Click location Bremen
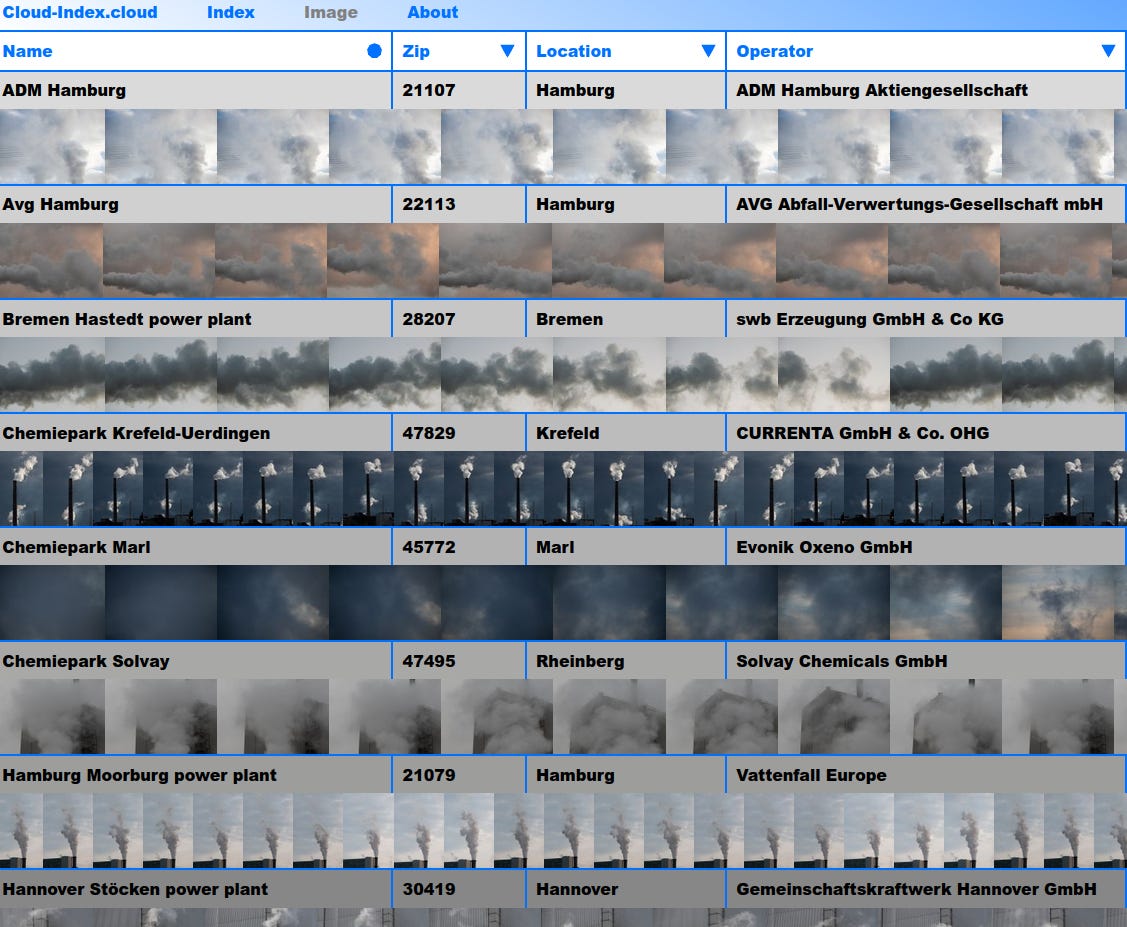 pos(569,319)
